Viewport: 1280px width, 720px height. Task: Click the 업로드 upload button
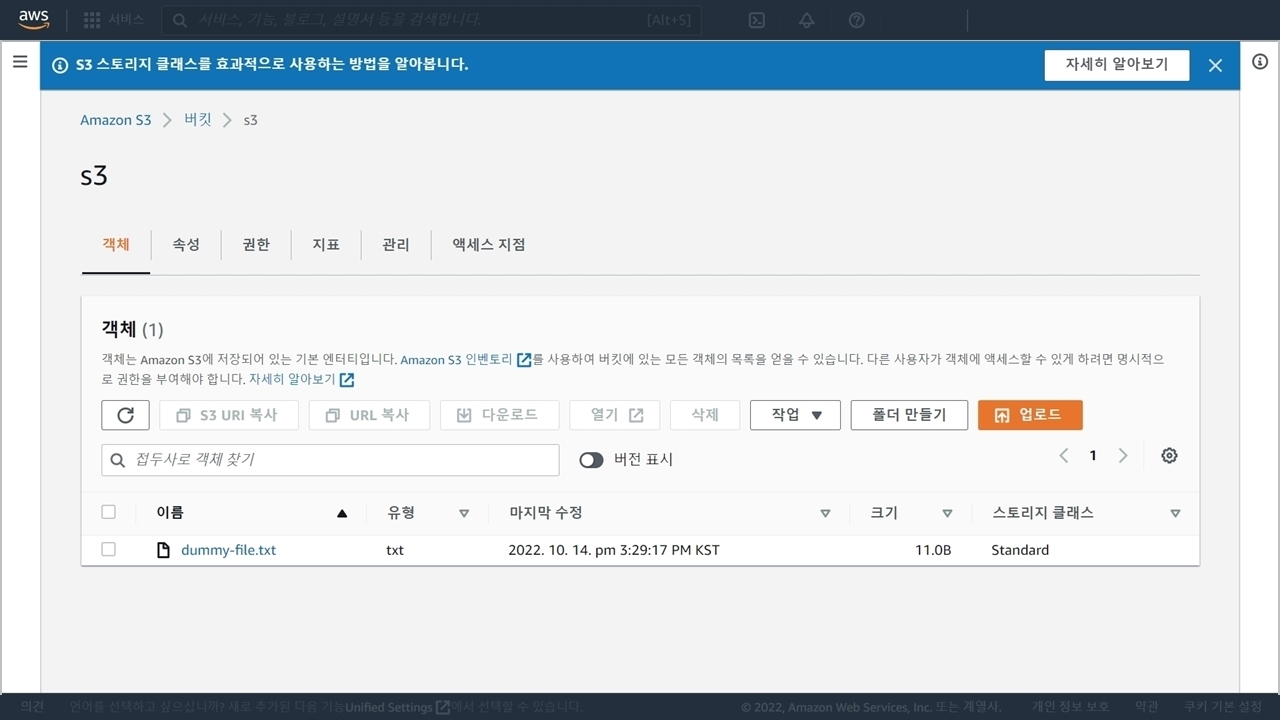[1030, 415]
